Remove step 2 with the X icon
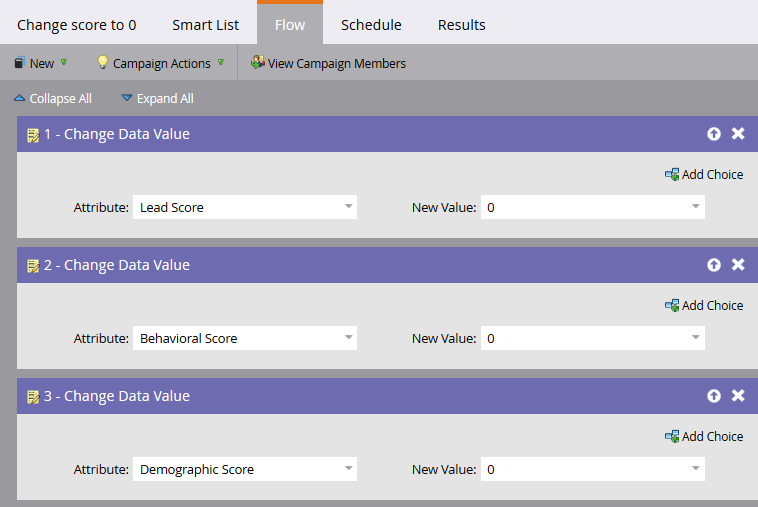758x507 pixels. [738, 265]
